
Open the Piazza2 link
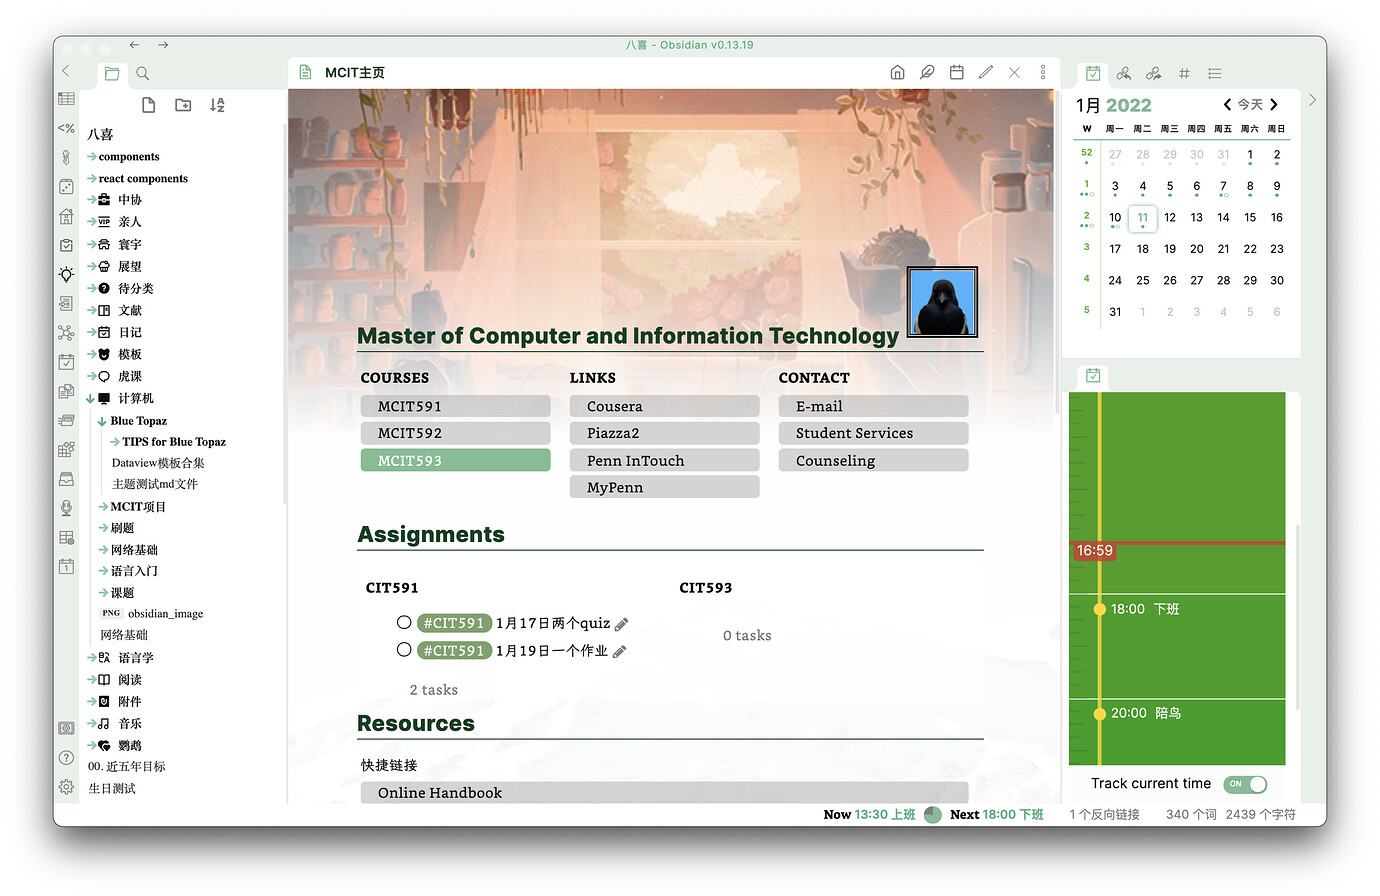coord(664,433)
